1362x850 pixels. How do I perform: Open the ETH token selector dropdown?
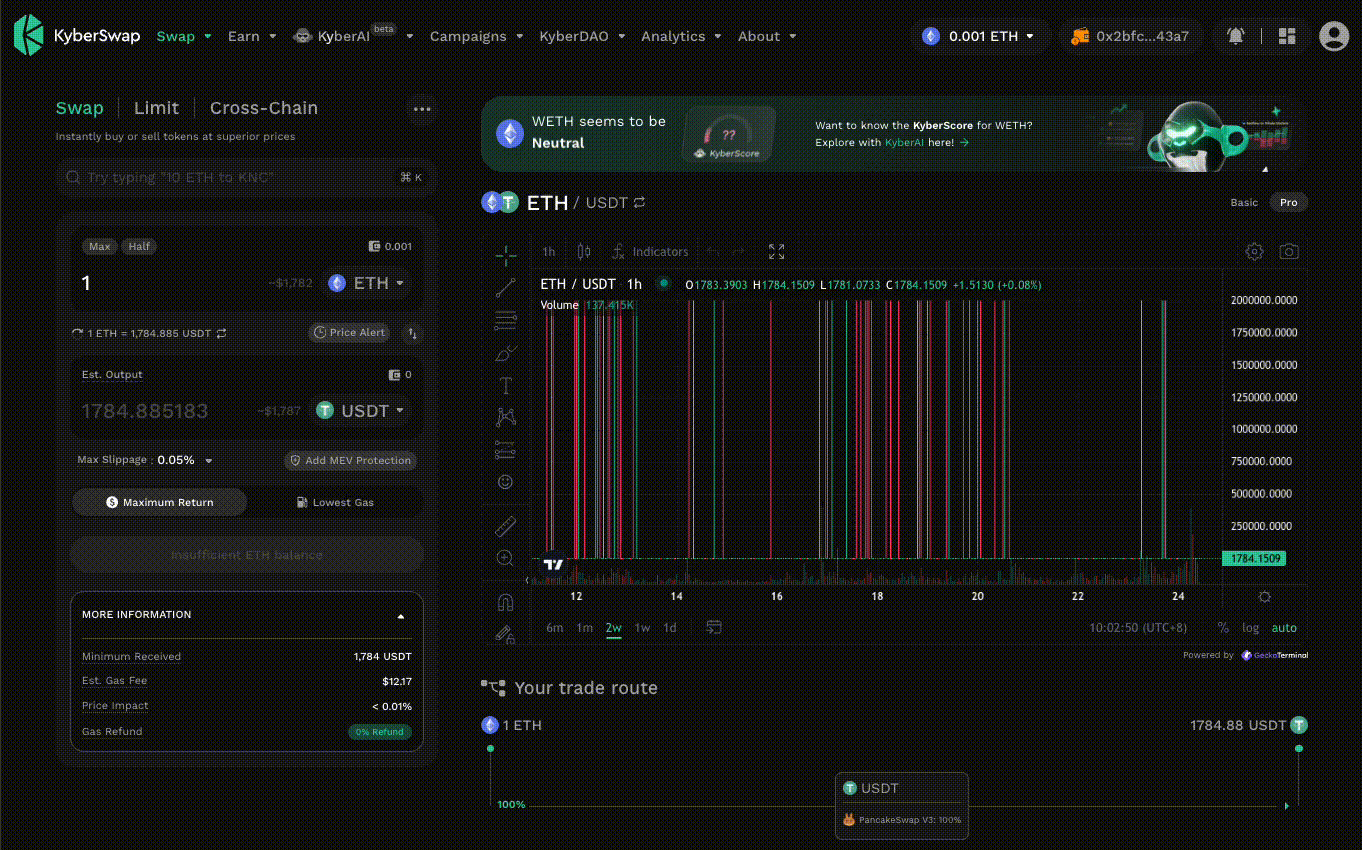[367, 283]
